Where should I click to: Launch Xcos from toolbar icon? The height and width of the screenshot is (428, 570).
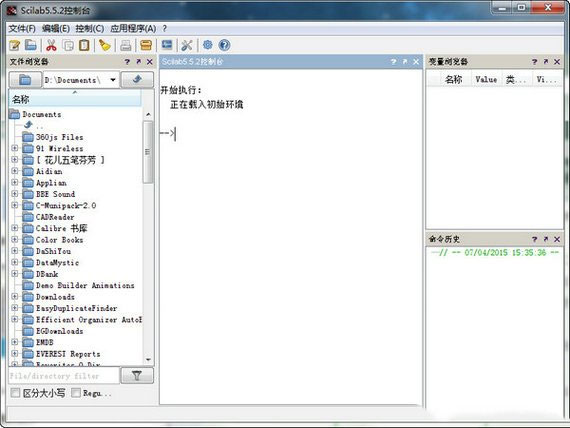pos(167,45)
